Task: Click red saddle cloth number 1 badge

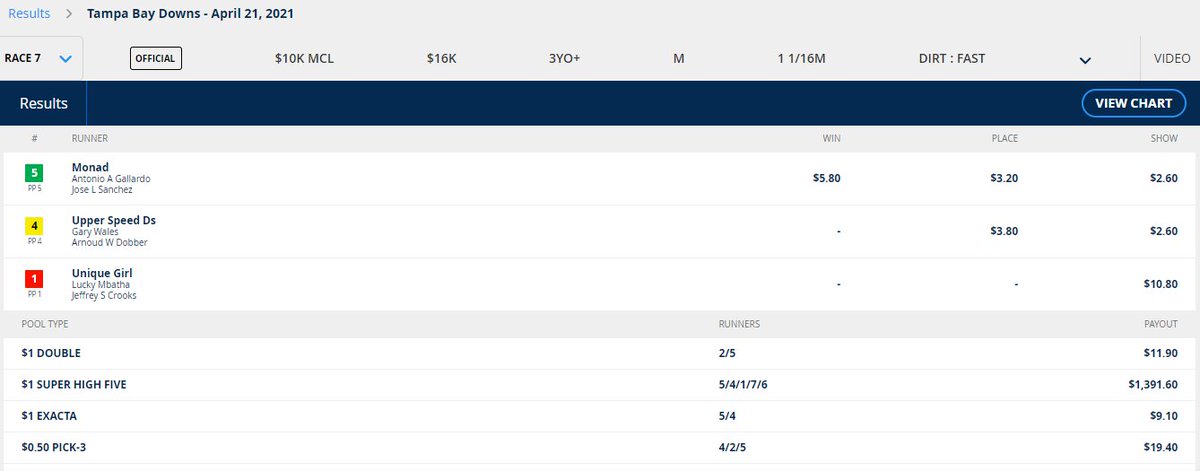Action: pyautogui.click(x=35, y=279)
